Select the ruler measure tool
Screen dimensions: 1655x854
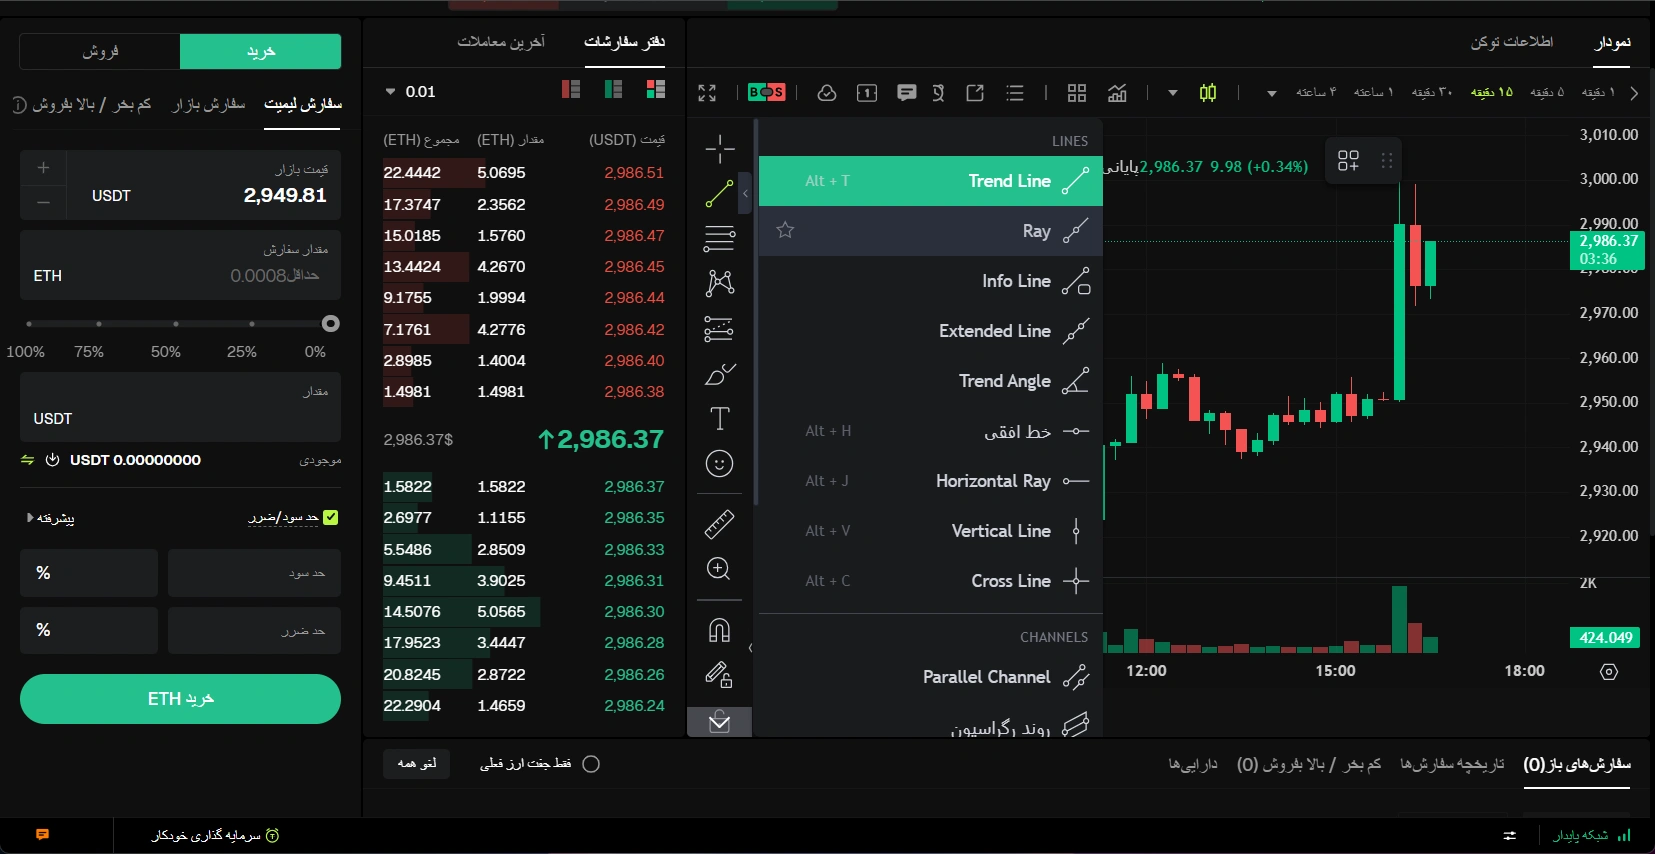(719, 523)
